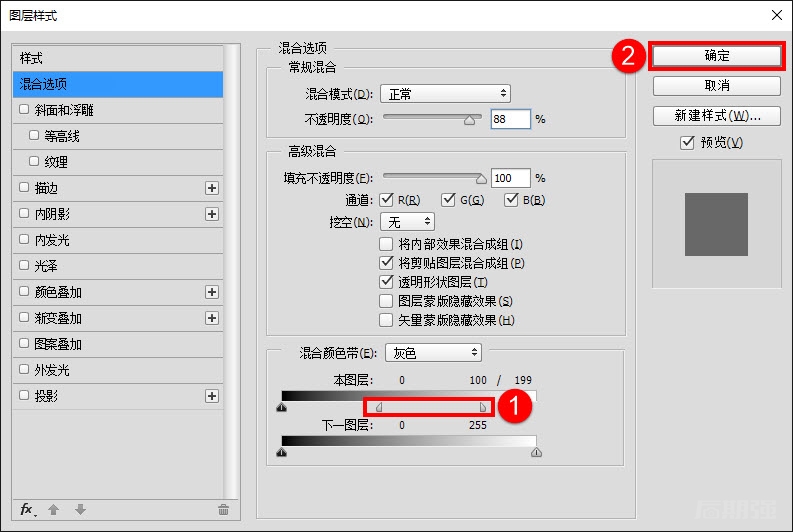Open the 挖空 dropdown

[x=407, y=221]
